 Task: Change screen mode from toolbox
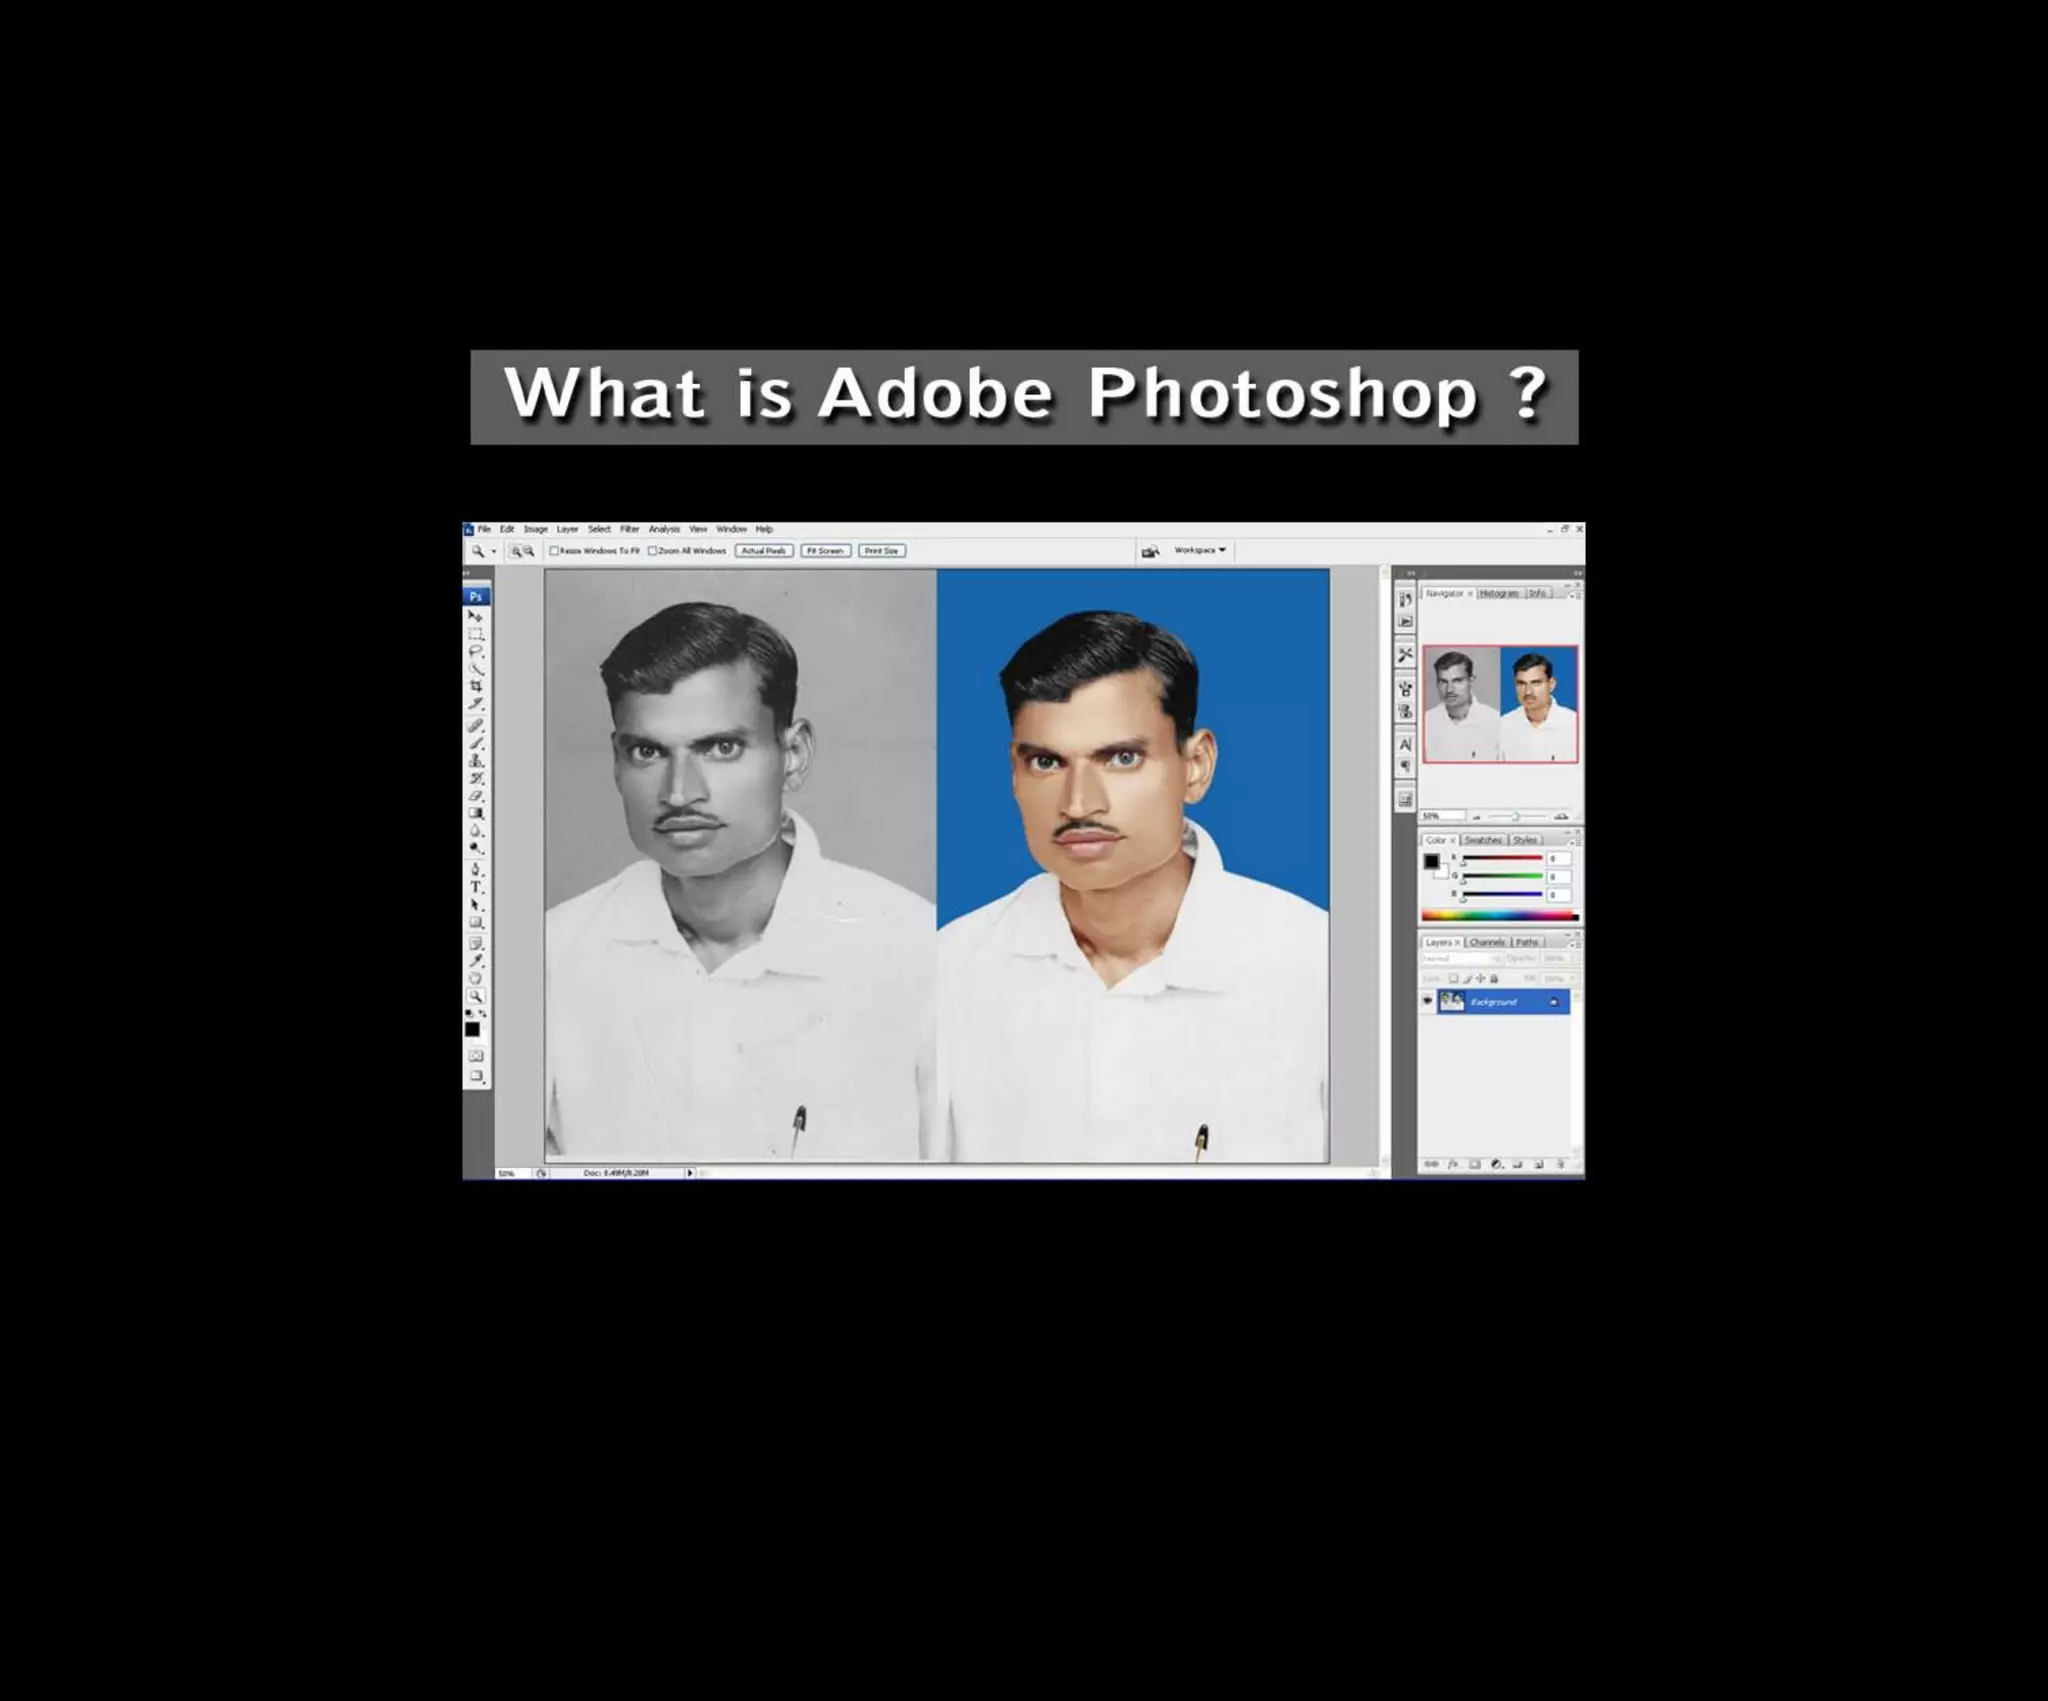tap(476, 1076)
